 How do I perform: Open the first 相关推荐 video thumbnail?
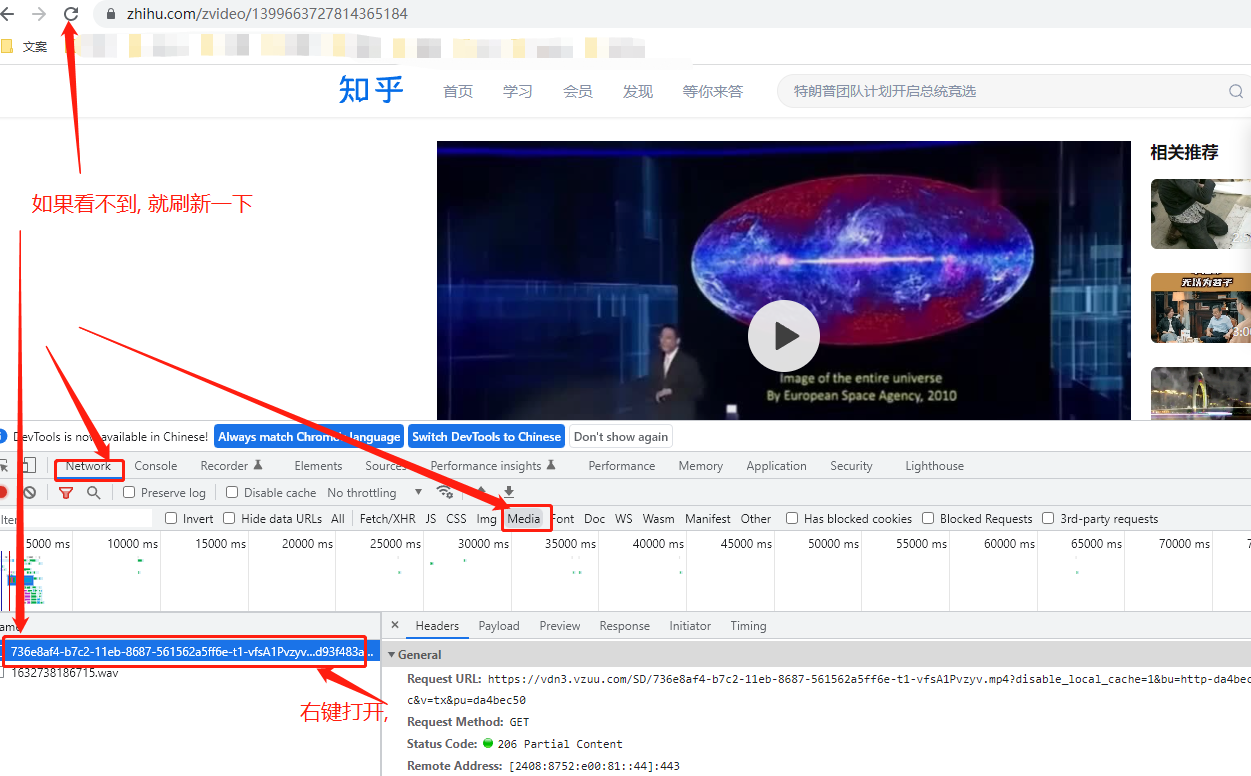[1201, 214]
